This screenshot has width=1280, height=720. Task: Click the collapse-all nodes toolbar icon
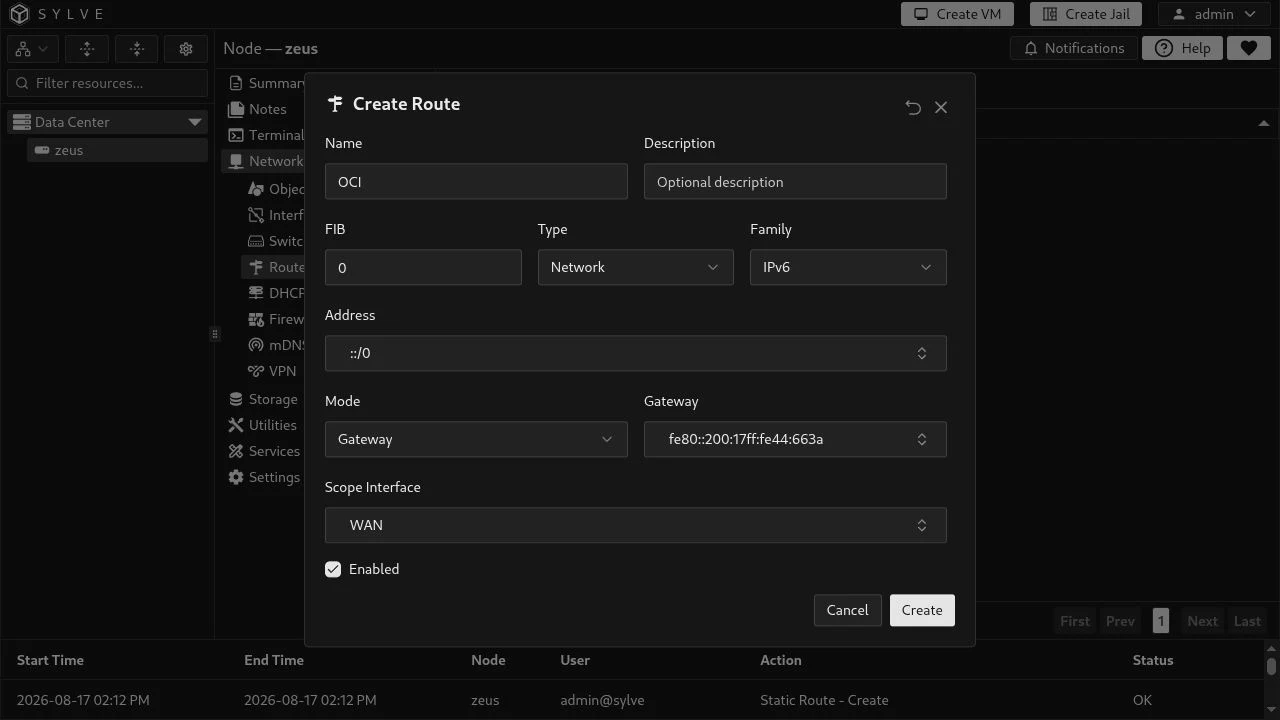click(x=137, y=49)
